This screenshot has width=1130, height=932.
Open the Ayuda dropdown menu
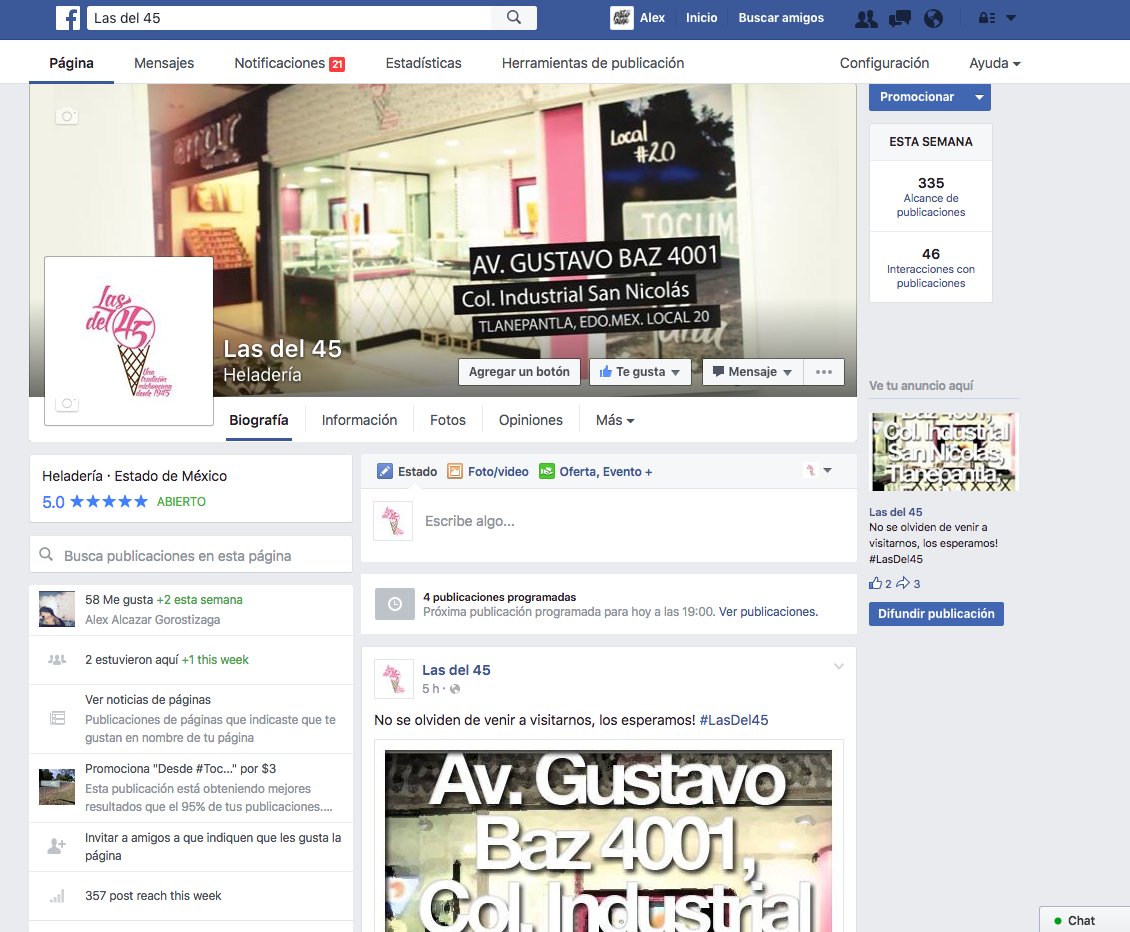(995, 63)
